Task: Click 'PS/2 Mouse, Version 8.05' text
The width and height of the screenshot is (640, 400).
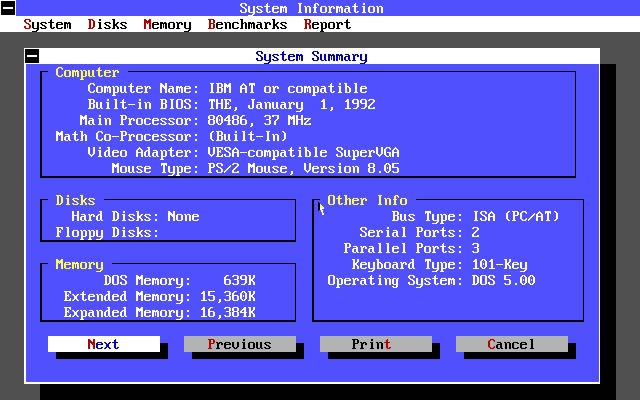Action: [304, 168]
